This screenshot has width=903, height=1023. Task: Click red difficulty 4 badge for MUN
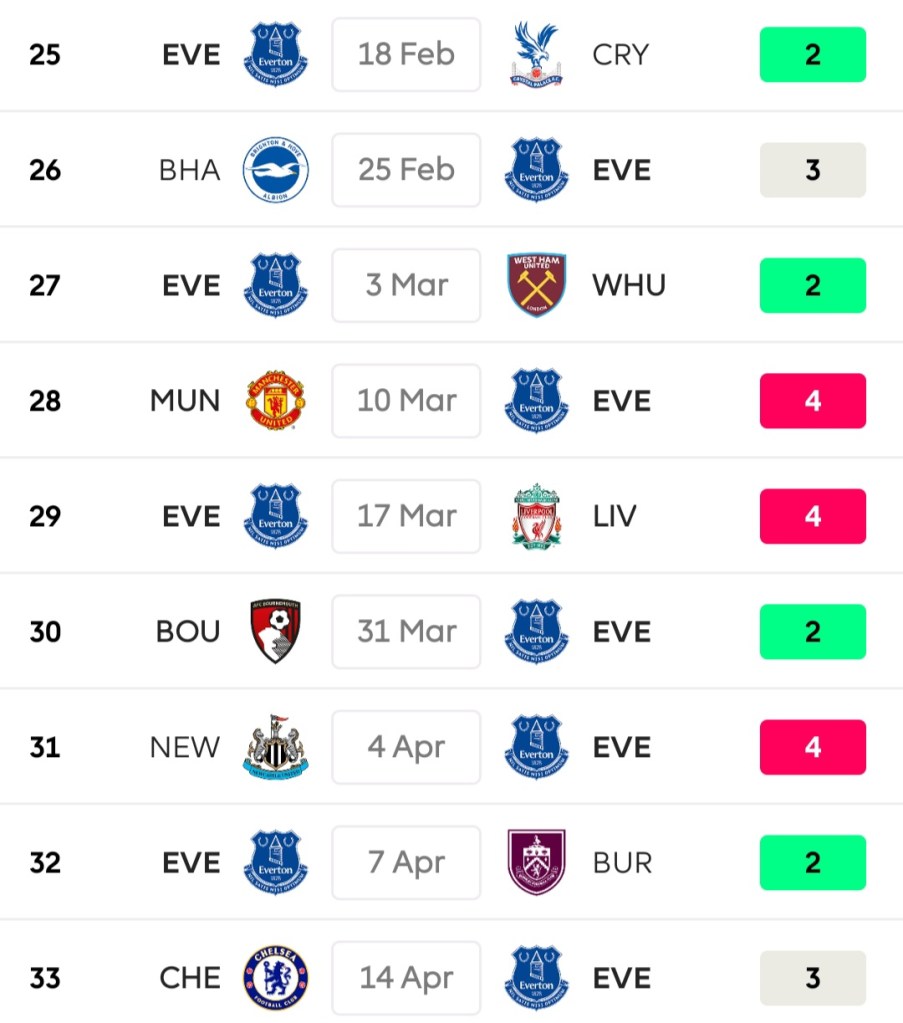pyautogui.click(x=812, y=401)
